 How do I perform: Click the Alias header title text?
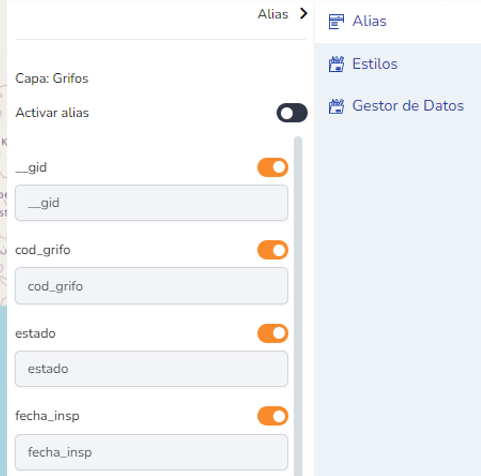273,14
